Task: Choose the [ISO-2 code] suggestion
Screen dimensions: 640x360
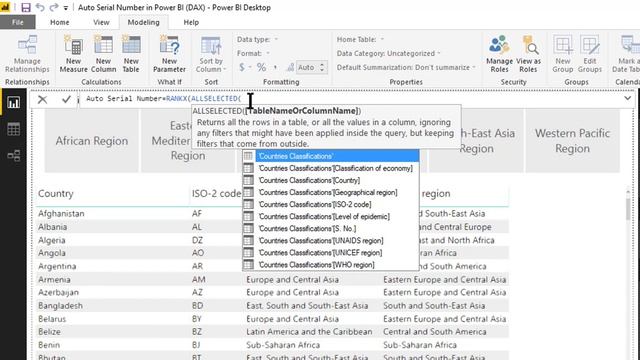Action: tap(331, 204)
